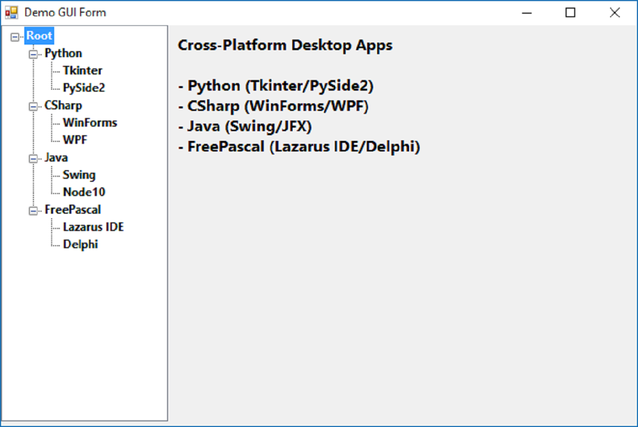
Task: Select the Delphi tree item
Action: coord(80,245)
